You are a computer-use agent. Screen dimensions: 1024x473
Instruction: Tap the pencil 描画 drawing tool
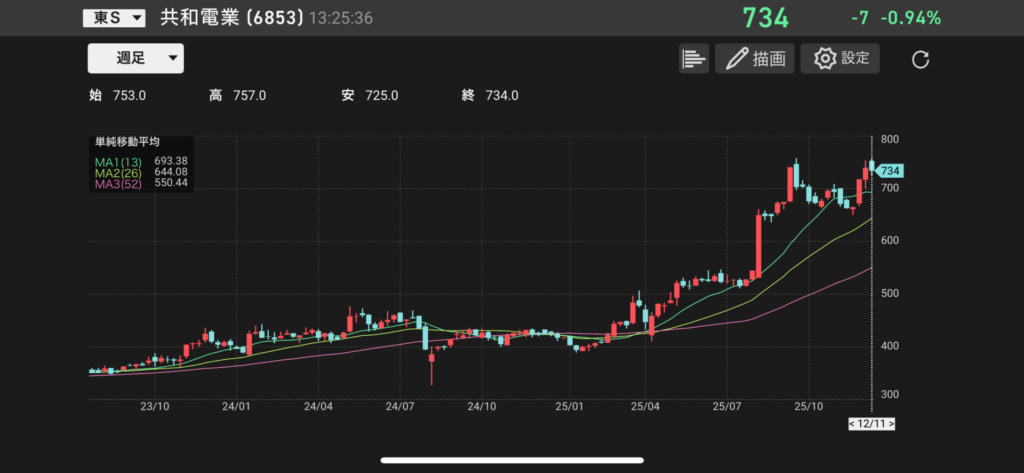(754, 59)
